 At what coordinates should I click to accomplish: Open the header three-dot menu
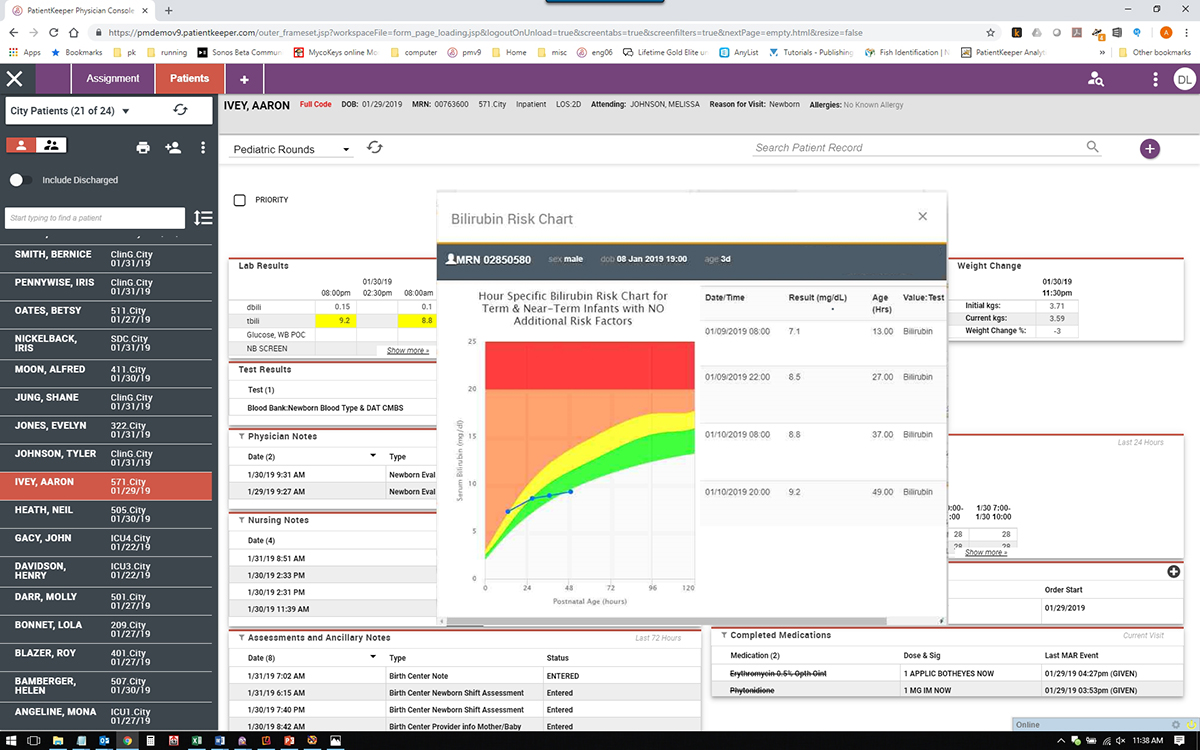(x=1156, y=79)
